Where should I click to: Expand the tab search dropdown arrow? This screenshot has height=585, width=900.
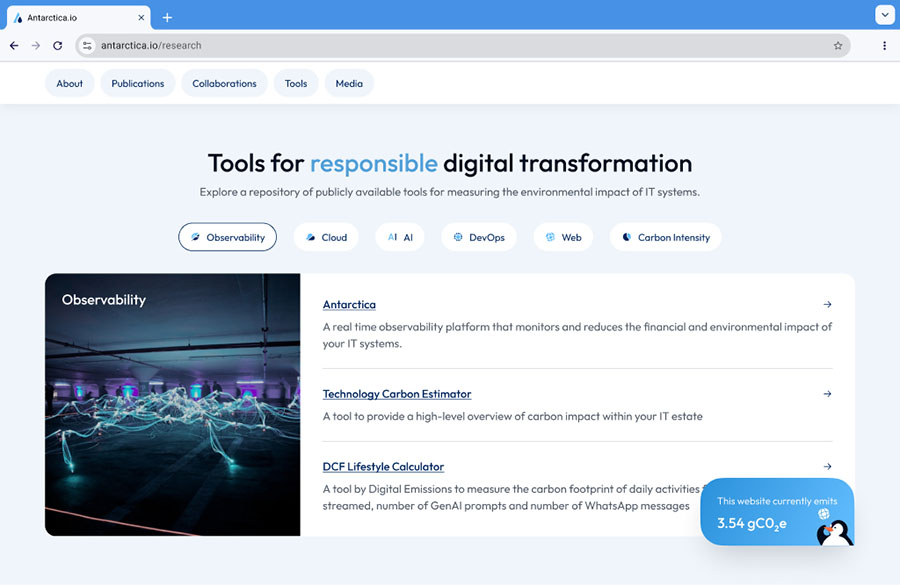[885, 15]
